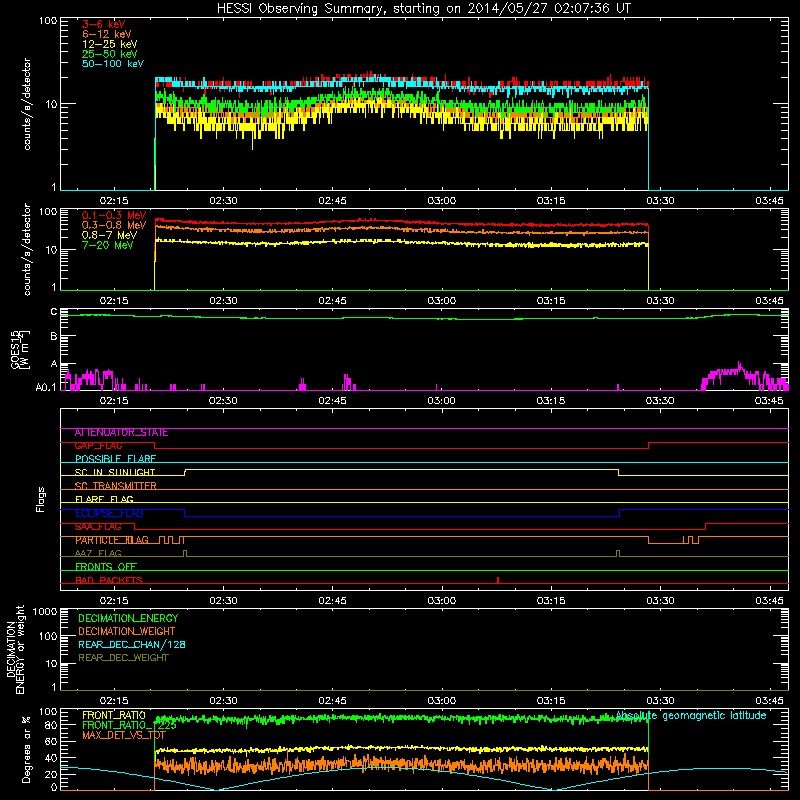
Task: Select the ATTENUATOR_STATE flag label
Action: (121, 433)
